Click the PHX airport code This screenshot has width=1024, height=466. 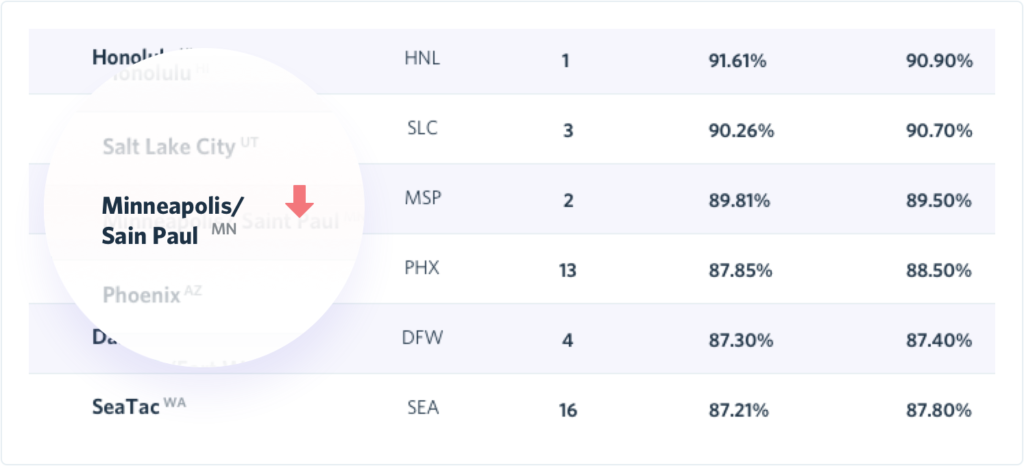coord(422,268)
